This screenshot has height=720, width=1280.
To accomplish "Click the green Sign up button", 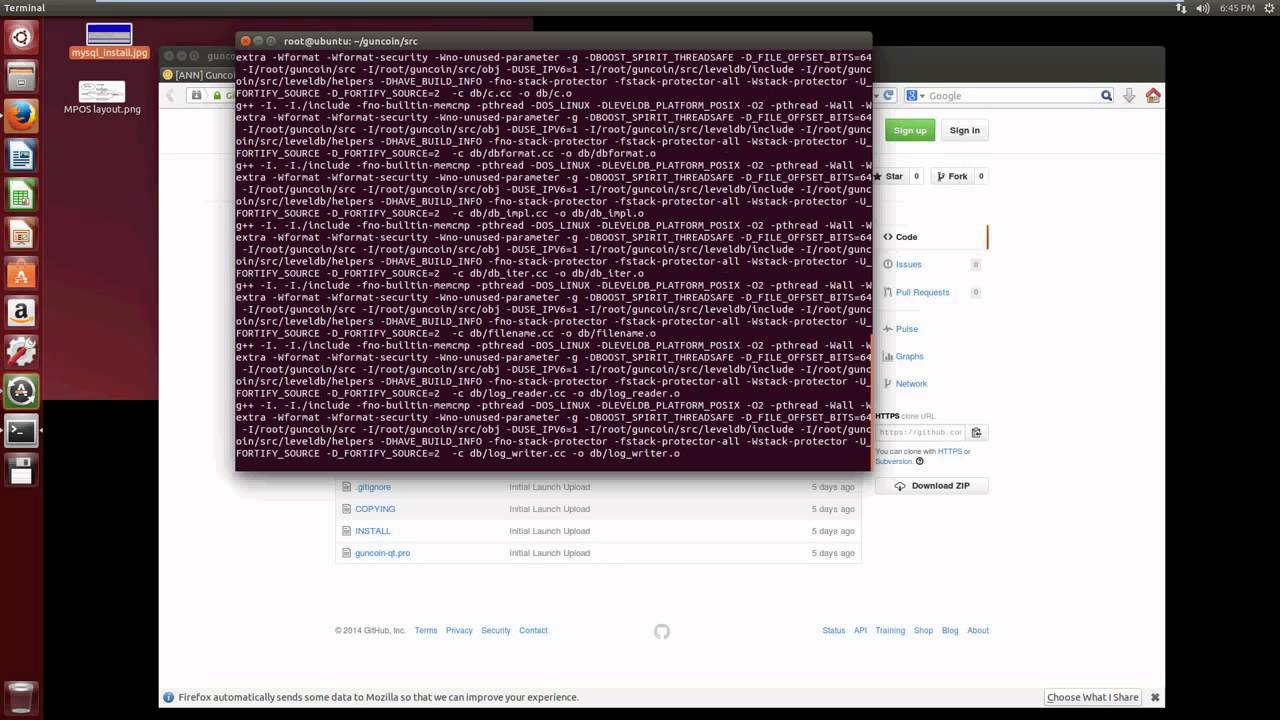I will tap(910, 130).
